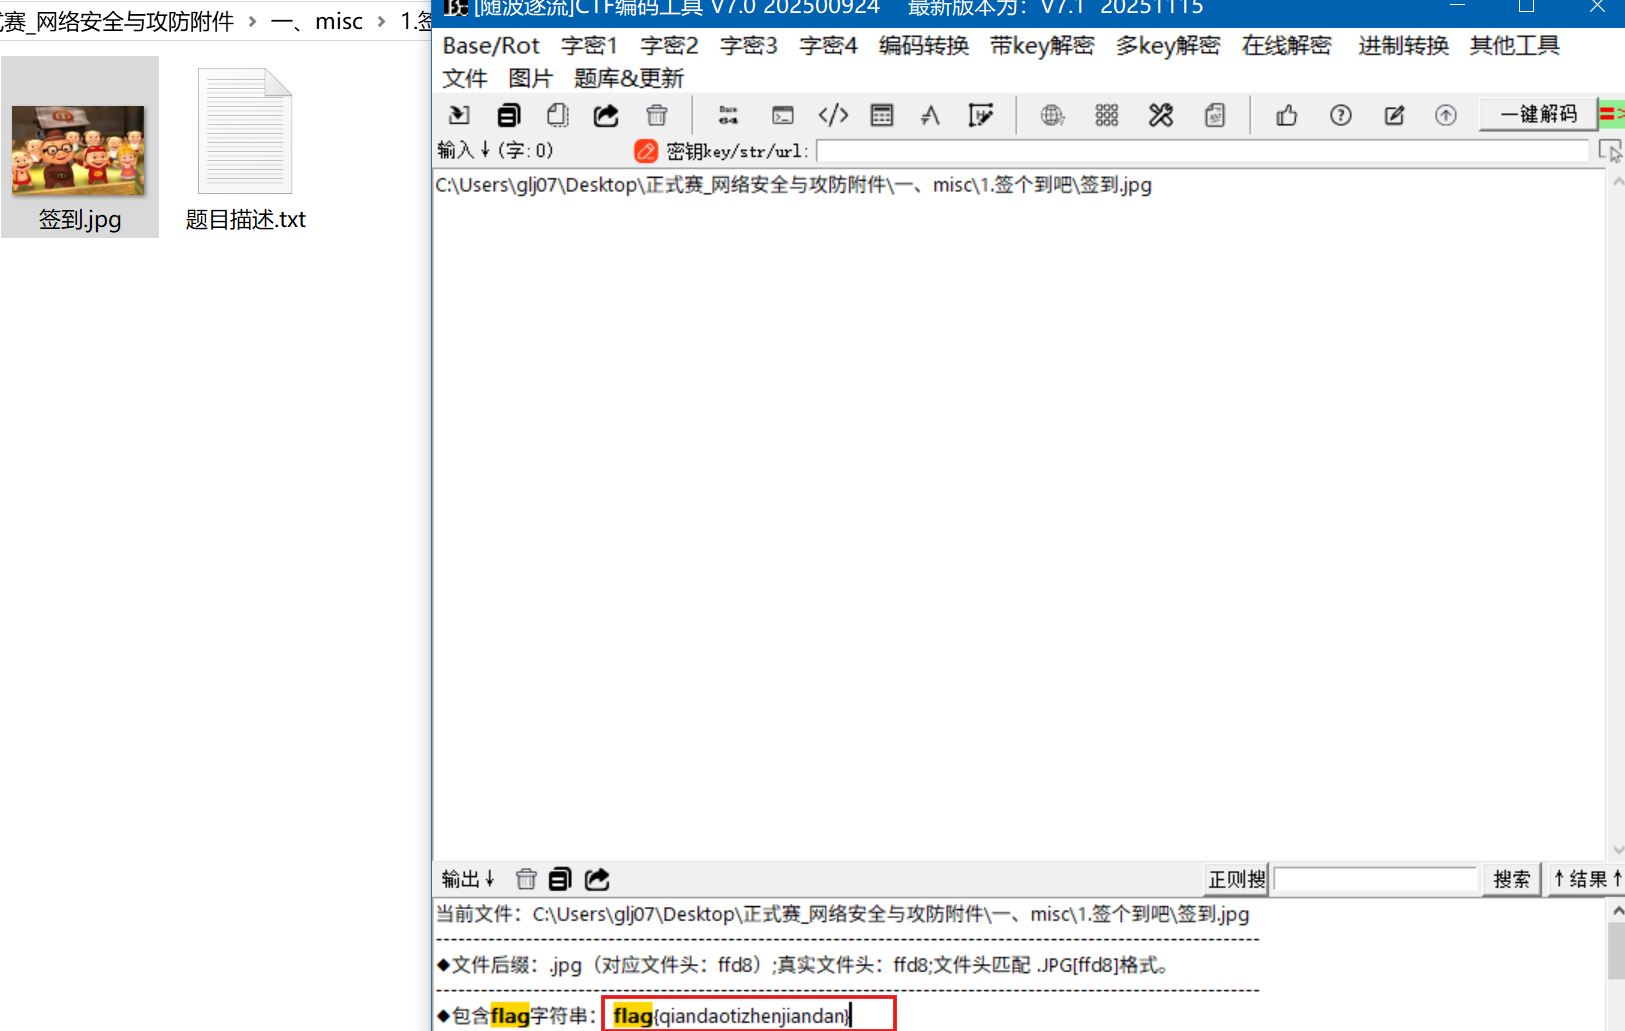Click the 正则搜 button
Viewport: 1625px width, 1031px height.
point(1236,879)
